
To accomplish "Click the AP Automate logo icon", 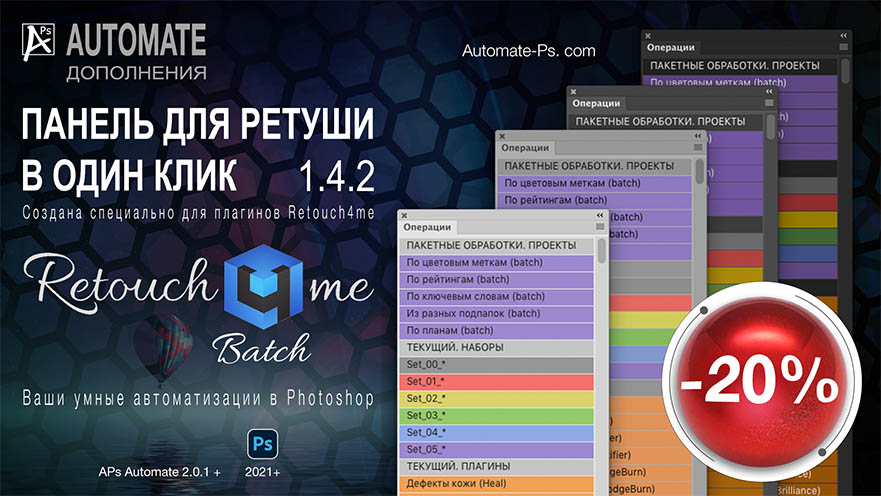I will (x=38, y=43).
